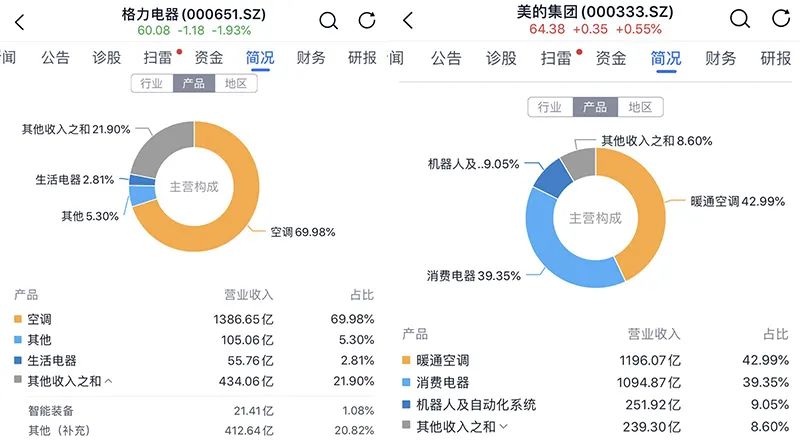
Task: Open the 公告 tab in 美的集团 panel
Action: click(446, 58)
